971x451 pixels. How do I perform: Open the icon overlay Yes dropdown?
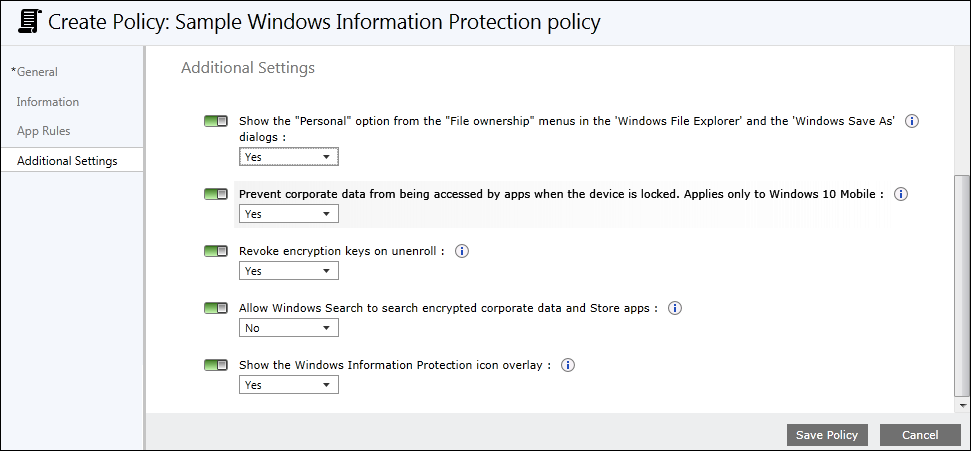point(289,385)
